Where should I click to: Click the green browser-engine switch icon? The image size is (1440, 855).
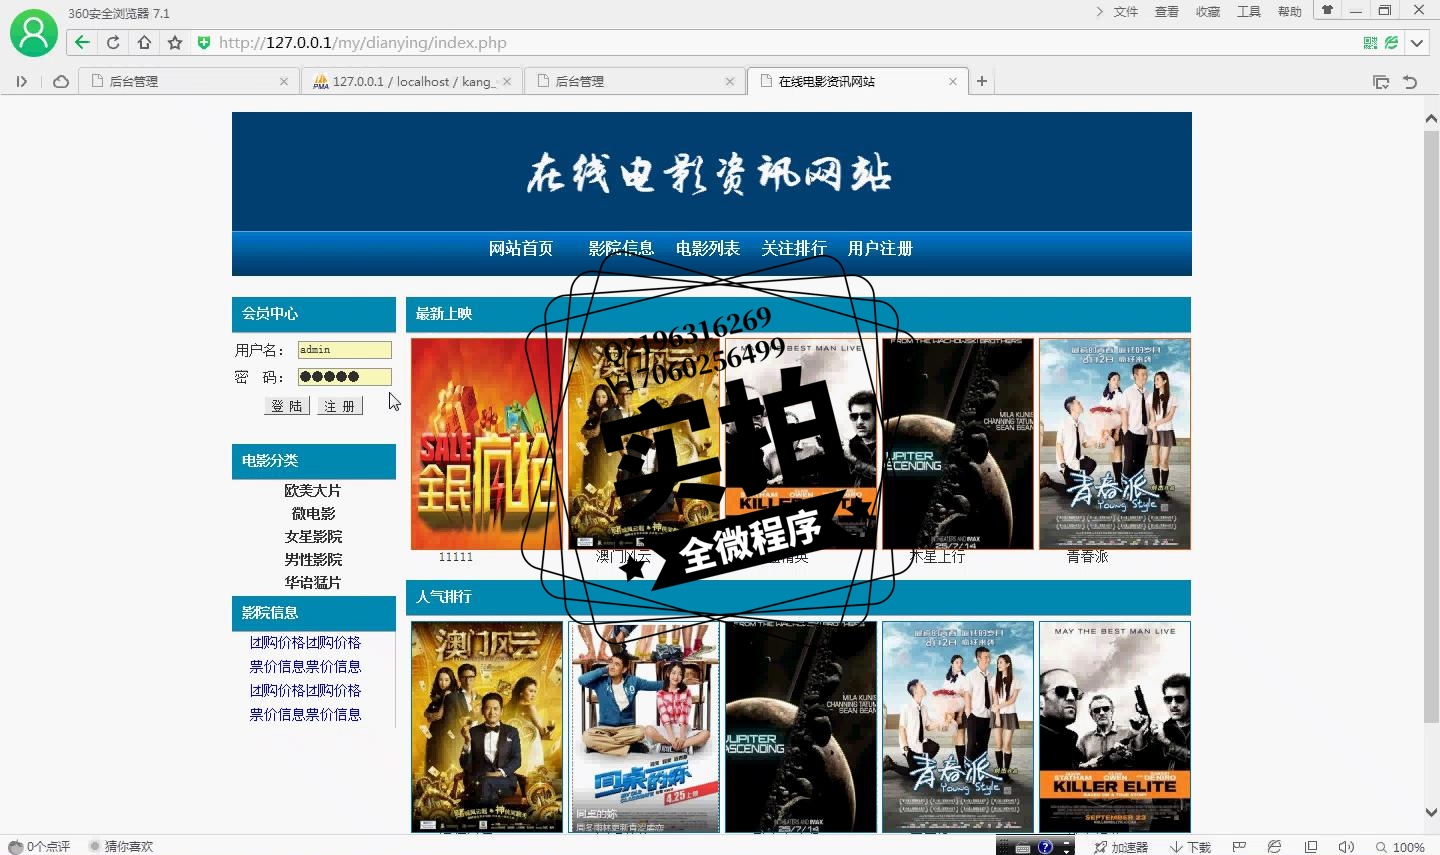click(x=1391, y=43)
